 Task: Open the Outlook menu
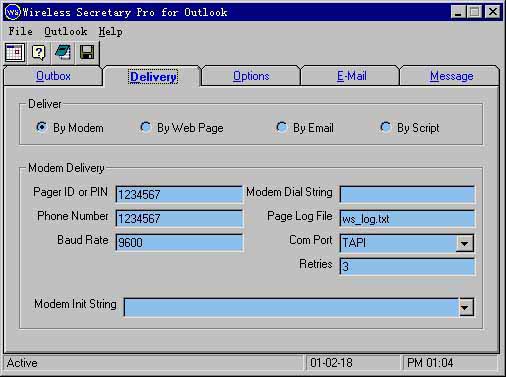tap(66, 32)
